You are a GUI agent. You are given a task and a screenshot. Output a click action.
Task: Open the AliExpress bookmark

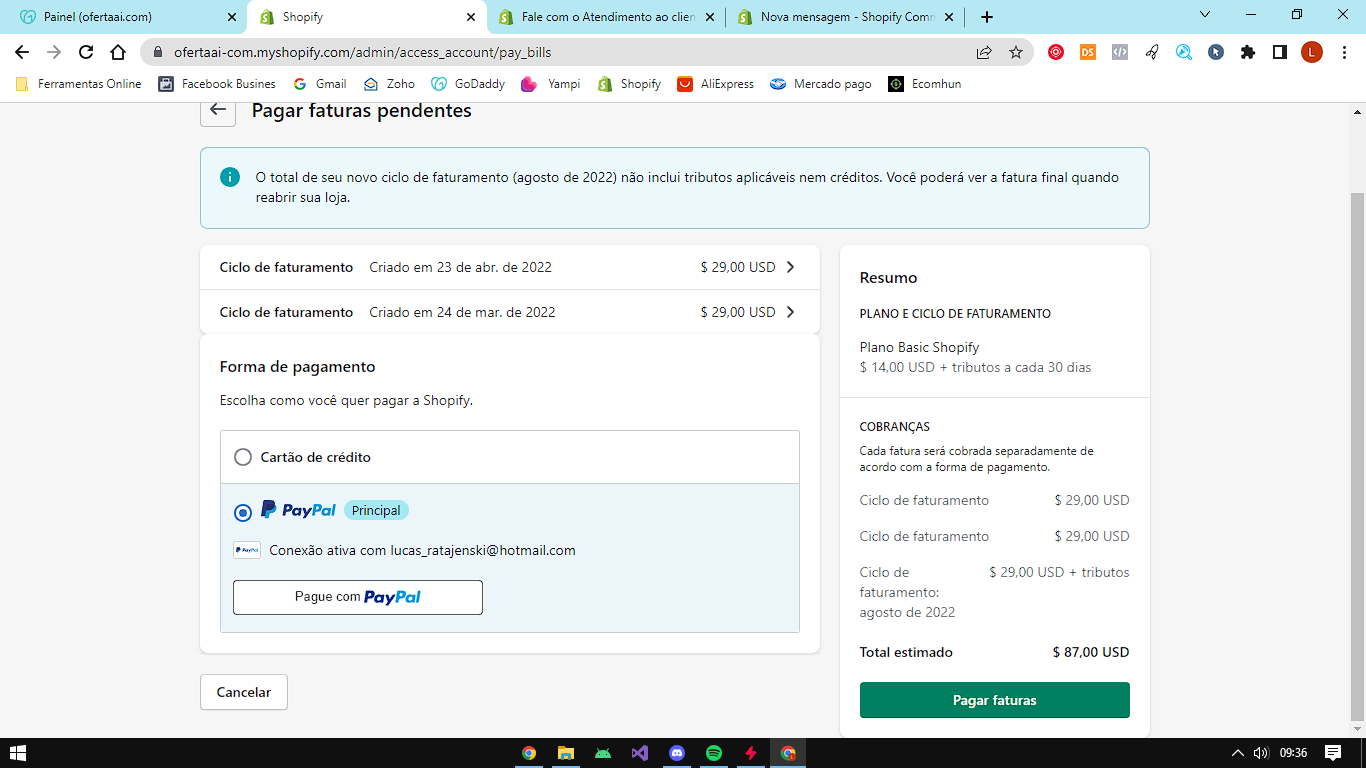coord(716,84)
